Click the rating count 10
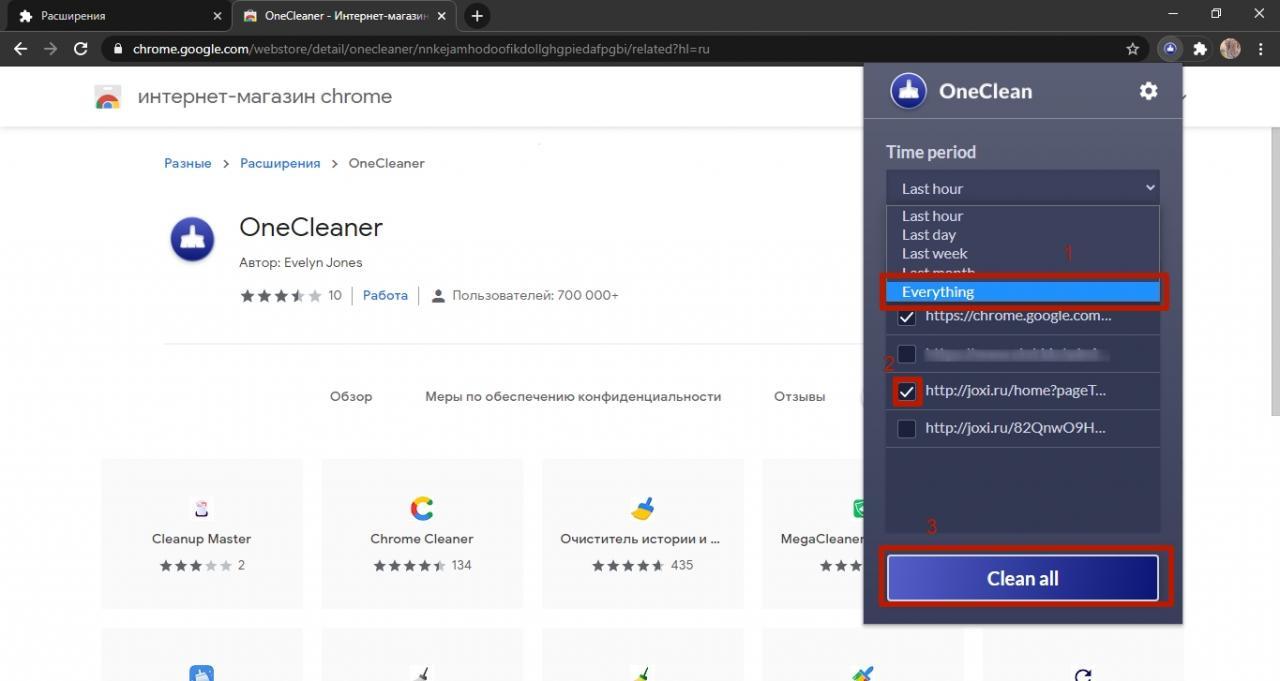Image resolution: width=1280 pixels, height=681 pixels. [x=335, y=296]
